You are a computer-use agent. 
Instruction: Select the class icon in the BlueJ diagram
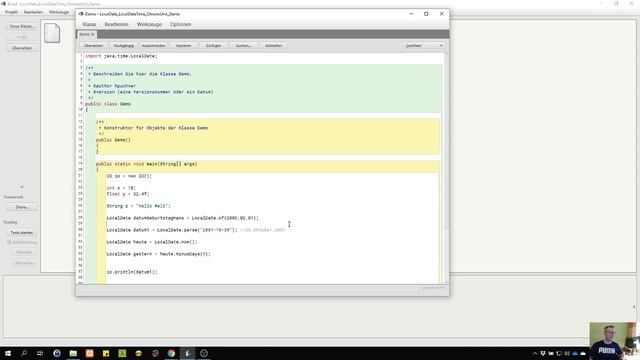(x=52, y=33)
